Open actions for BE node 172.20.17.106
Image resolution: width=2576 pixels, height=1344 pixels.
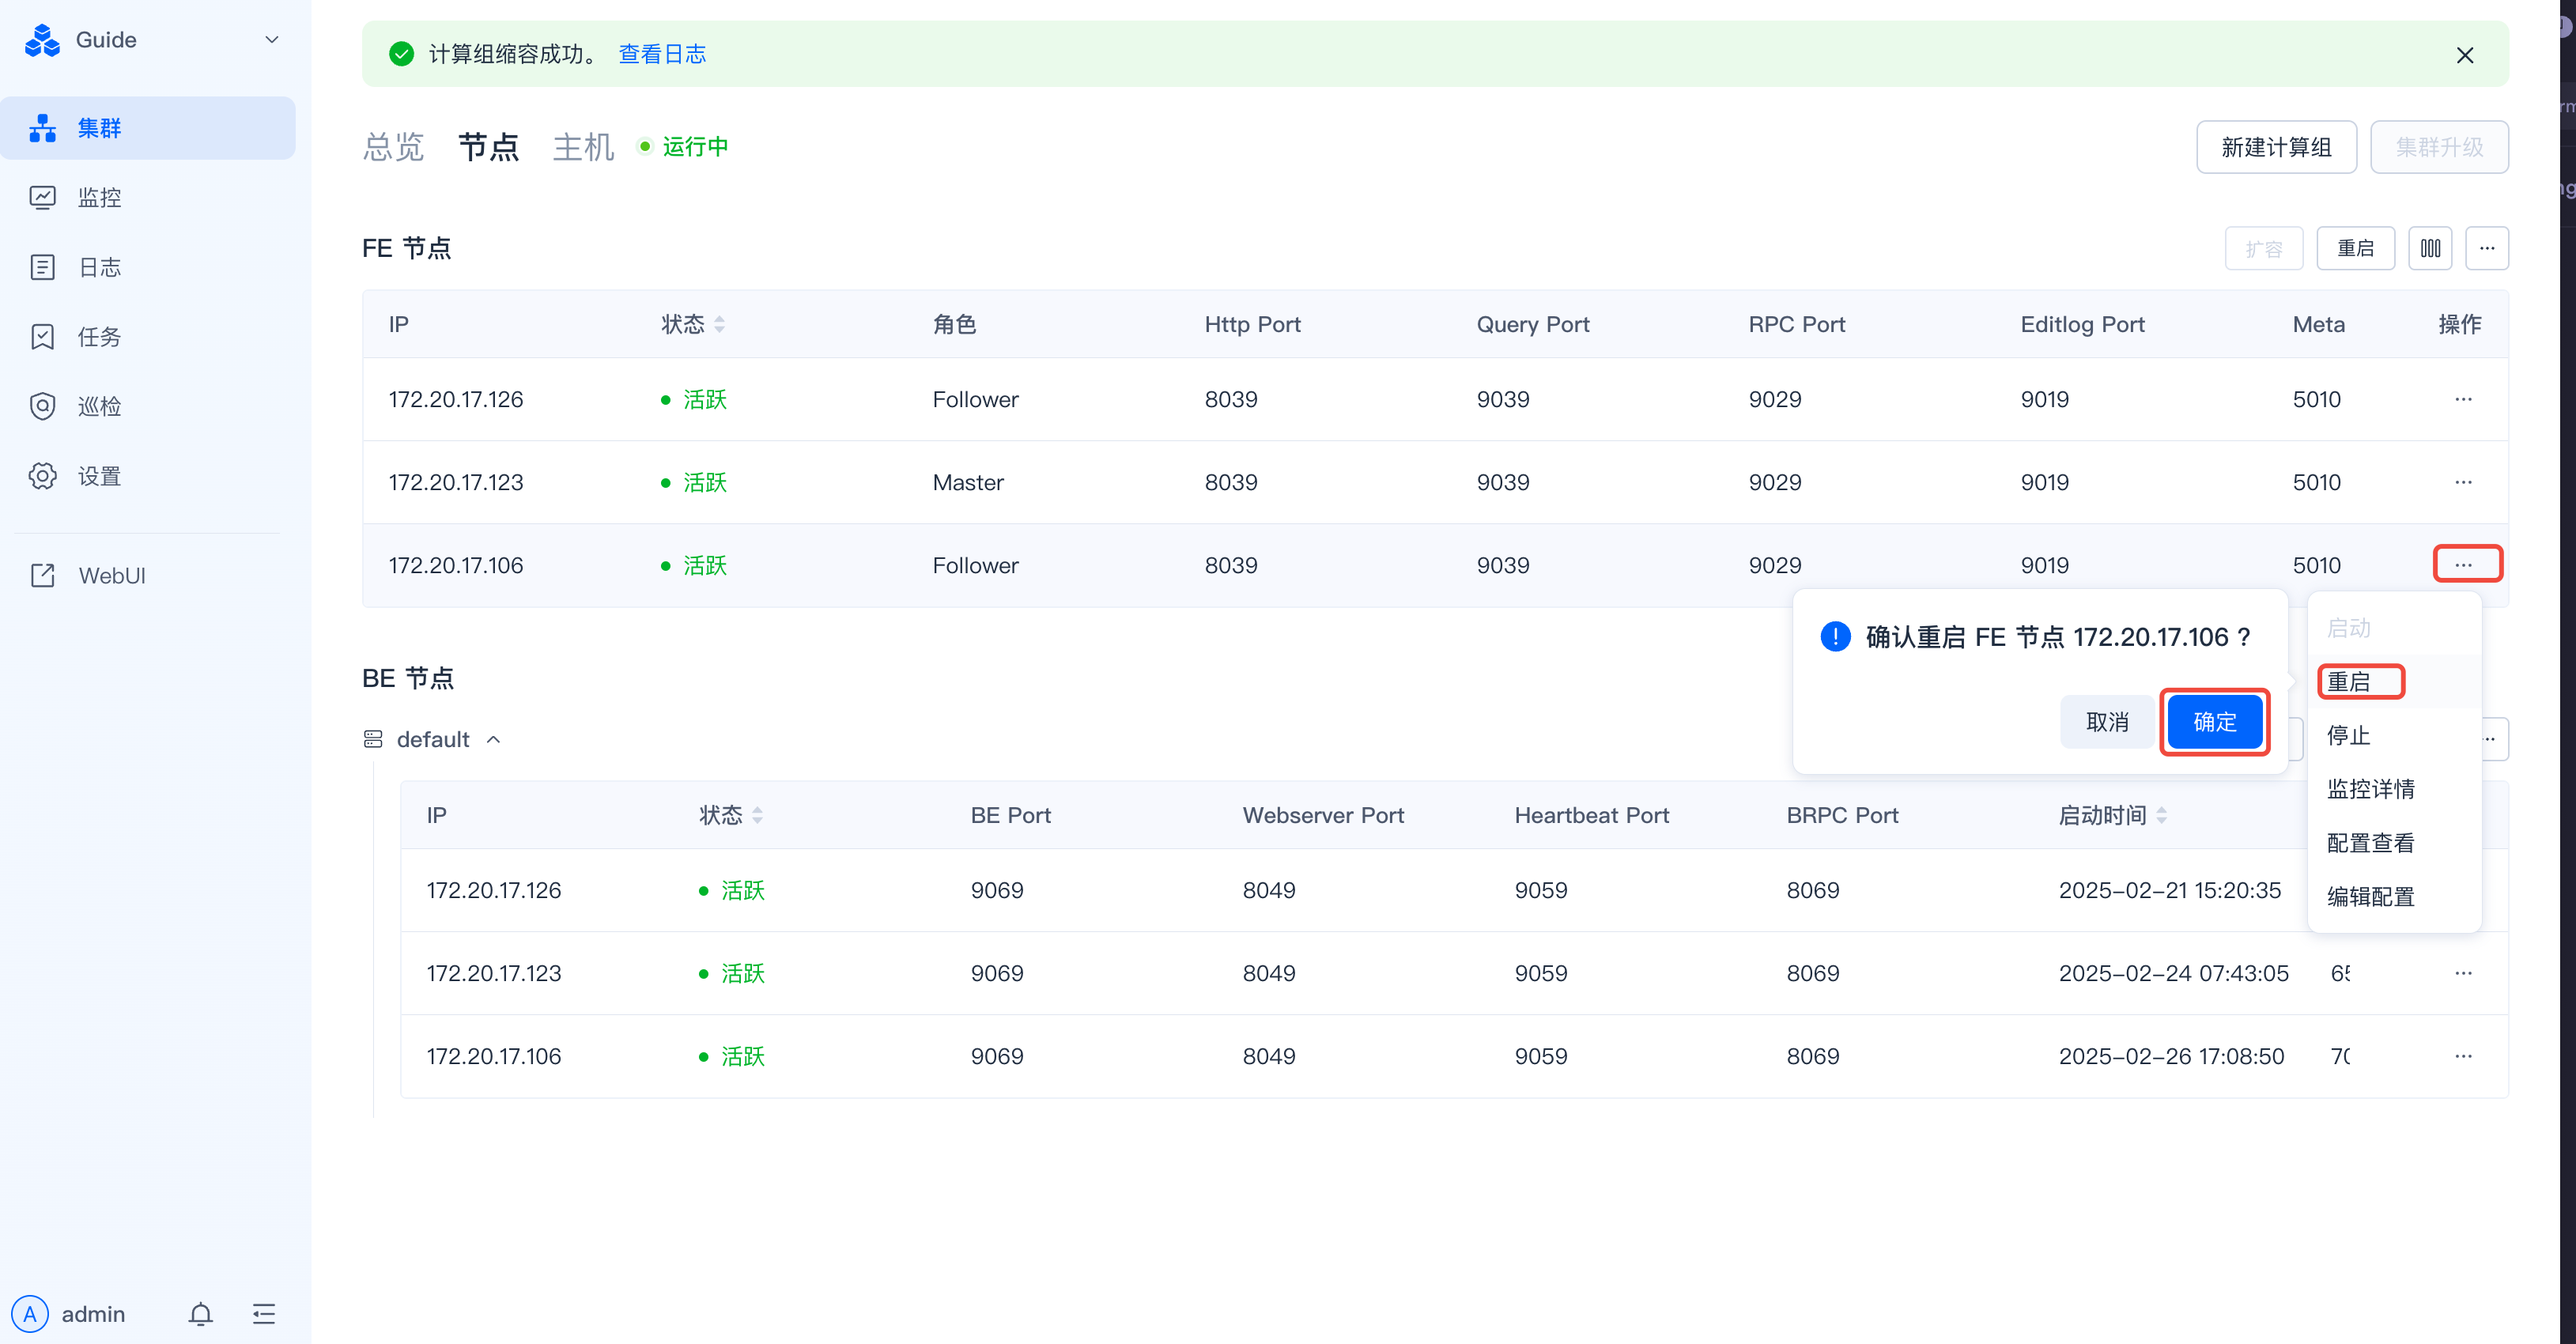pos(2463,1056)
